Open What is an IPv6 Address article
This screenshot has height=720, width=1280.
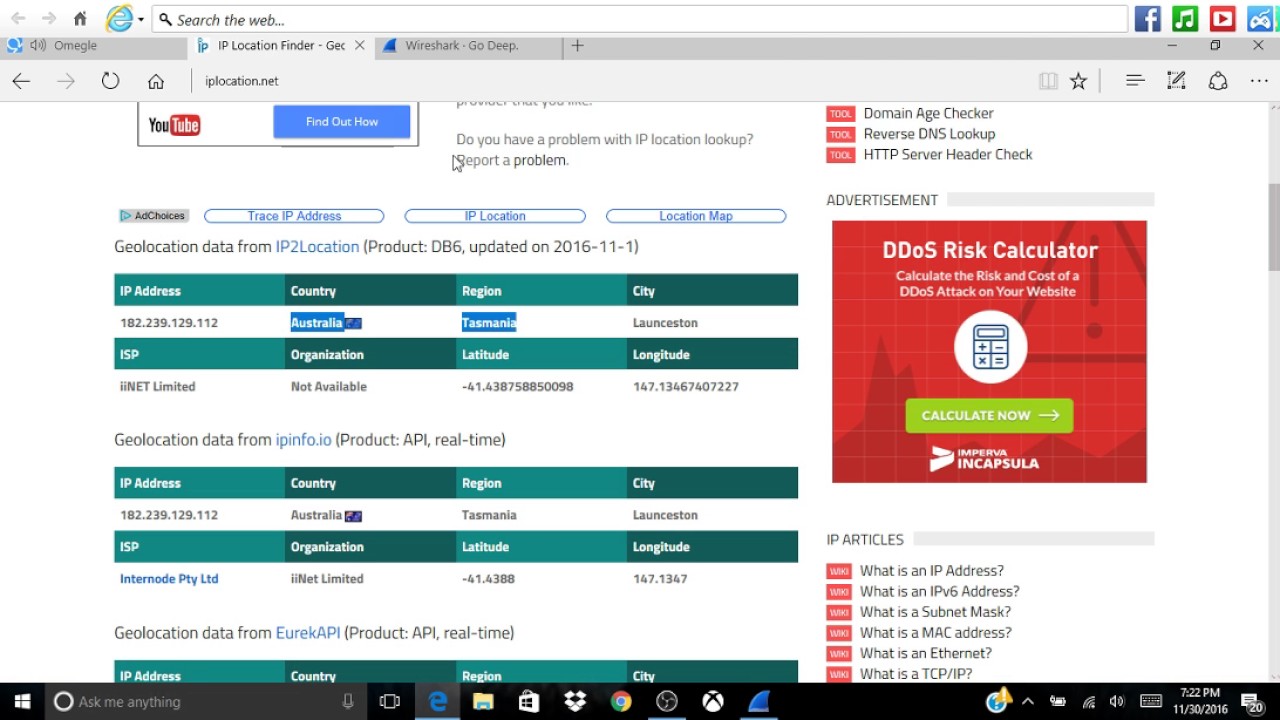940,591
